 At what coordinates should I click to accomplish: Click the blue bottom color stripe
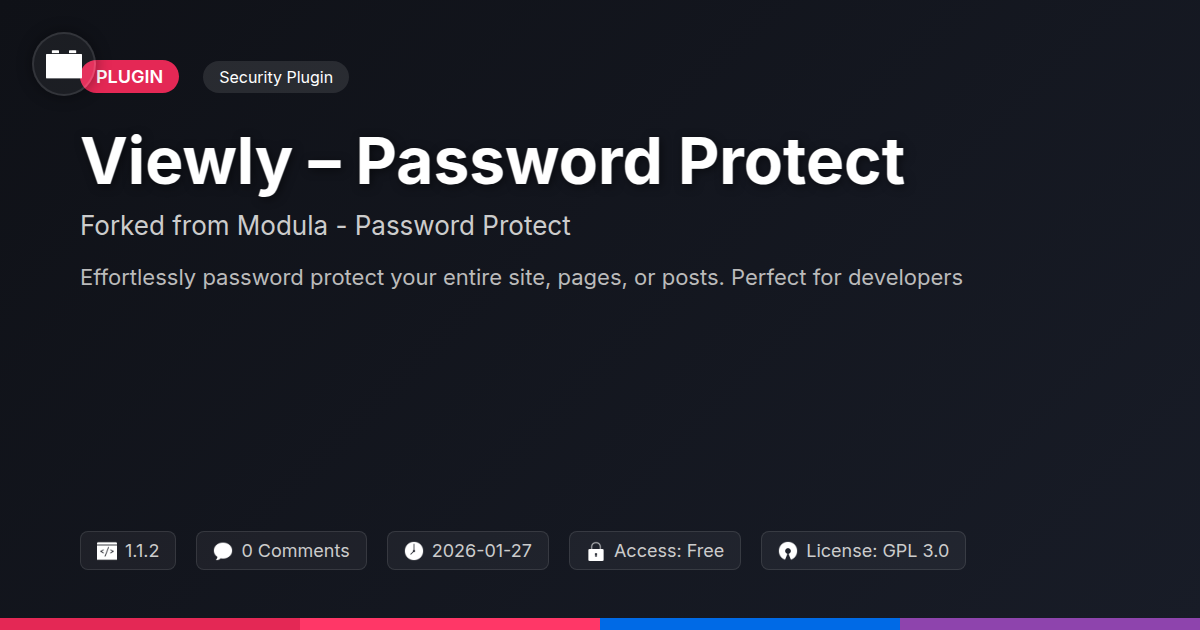pos(750,624)
